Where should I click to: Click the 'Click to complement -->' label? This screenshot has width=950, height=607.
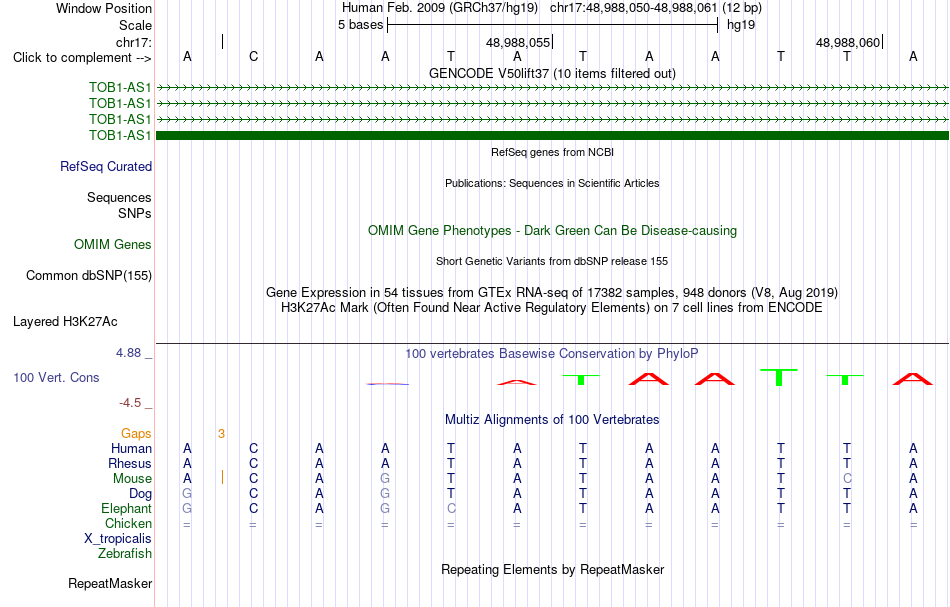click(82, 58)
